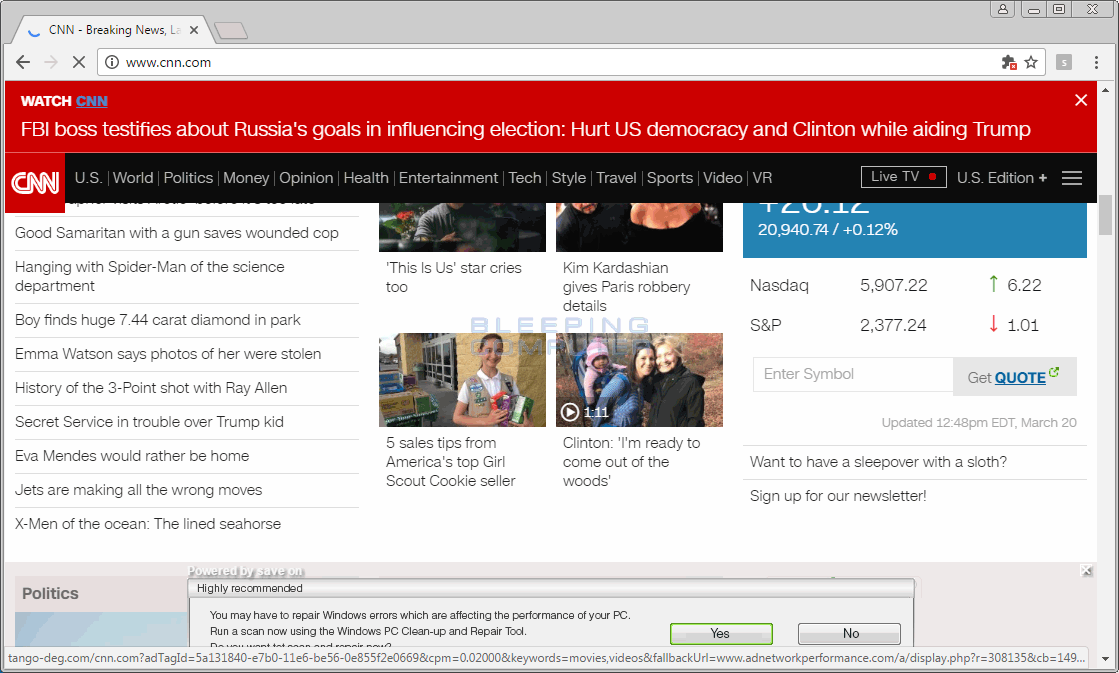Open the U.S. section

click(88, 178)
